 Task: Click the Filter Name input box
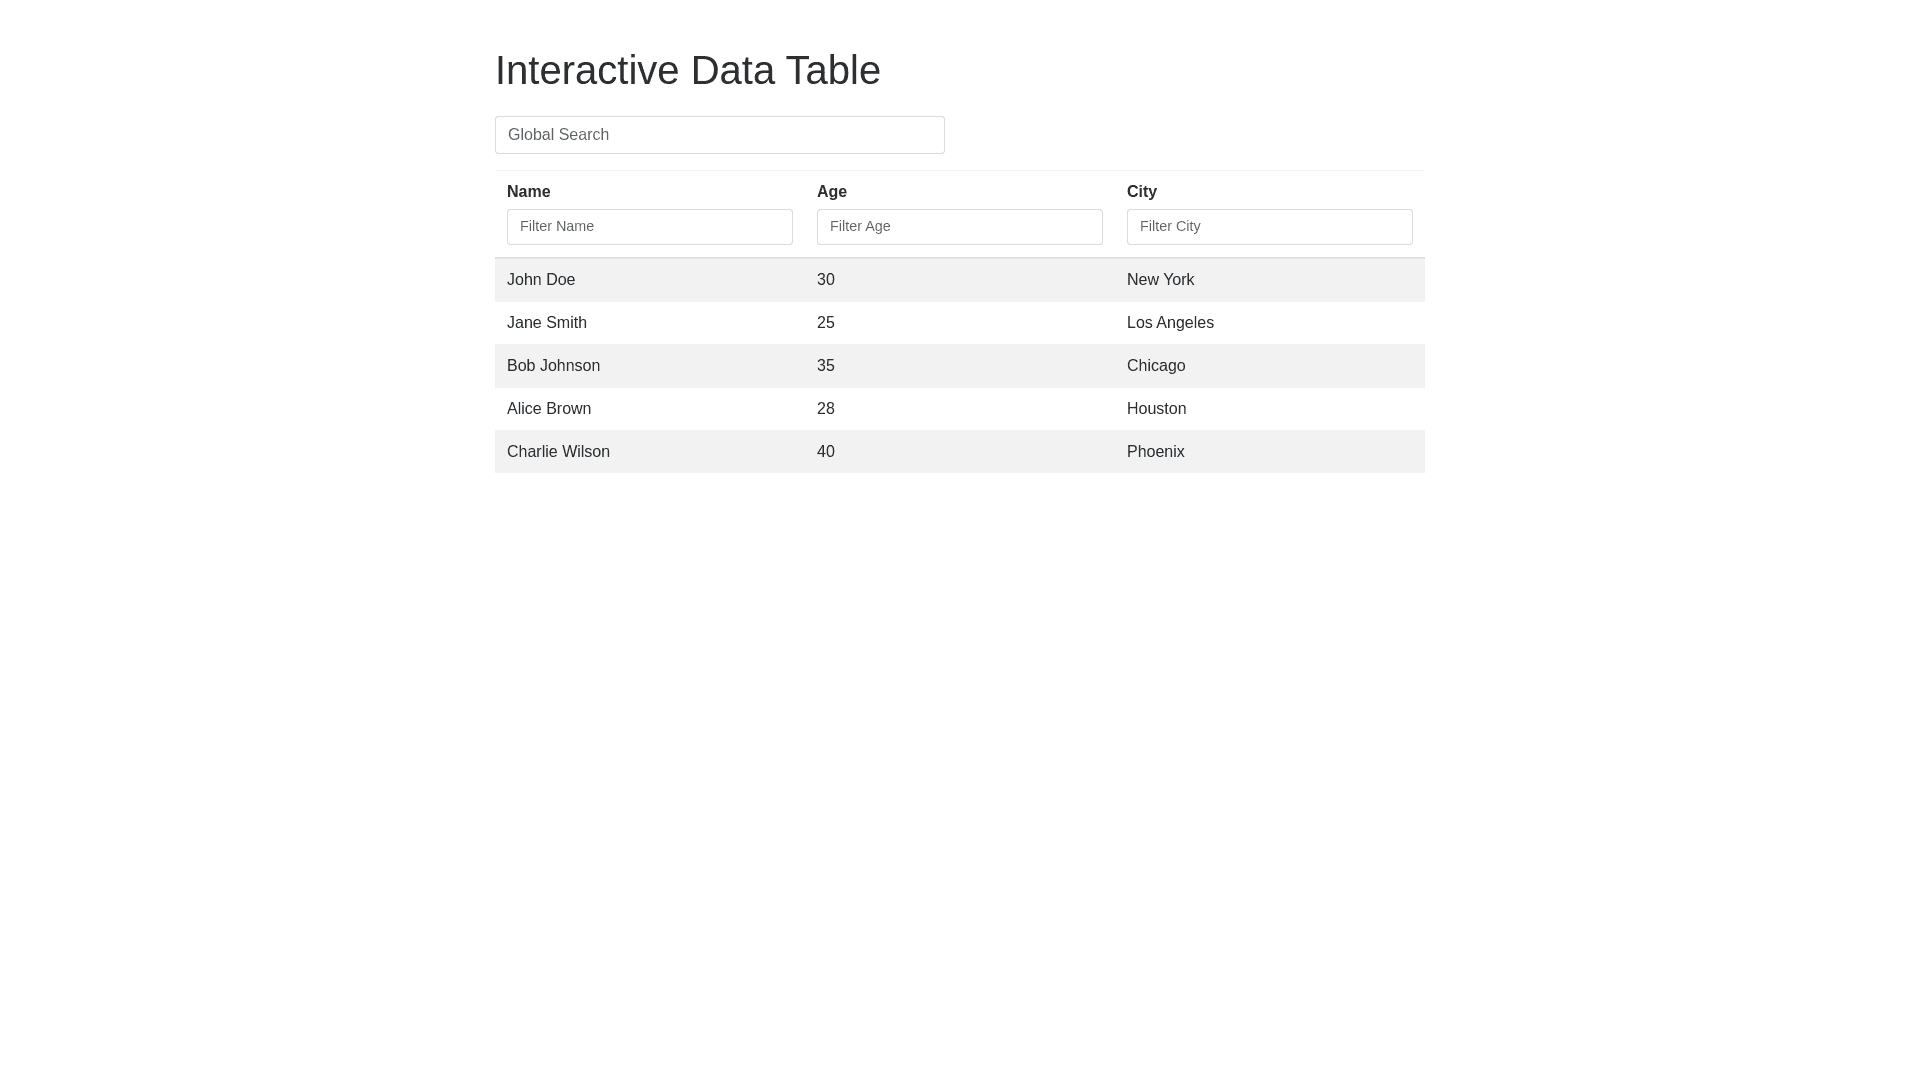649,226
